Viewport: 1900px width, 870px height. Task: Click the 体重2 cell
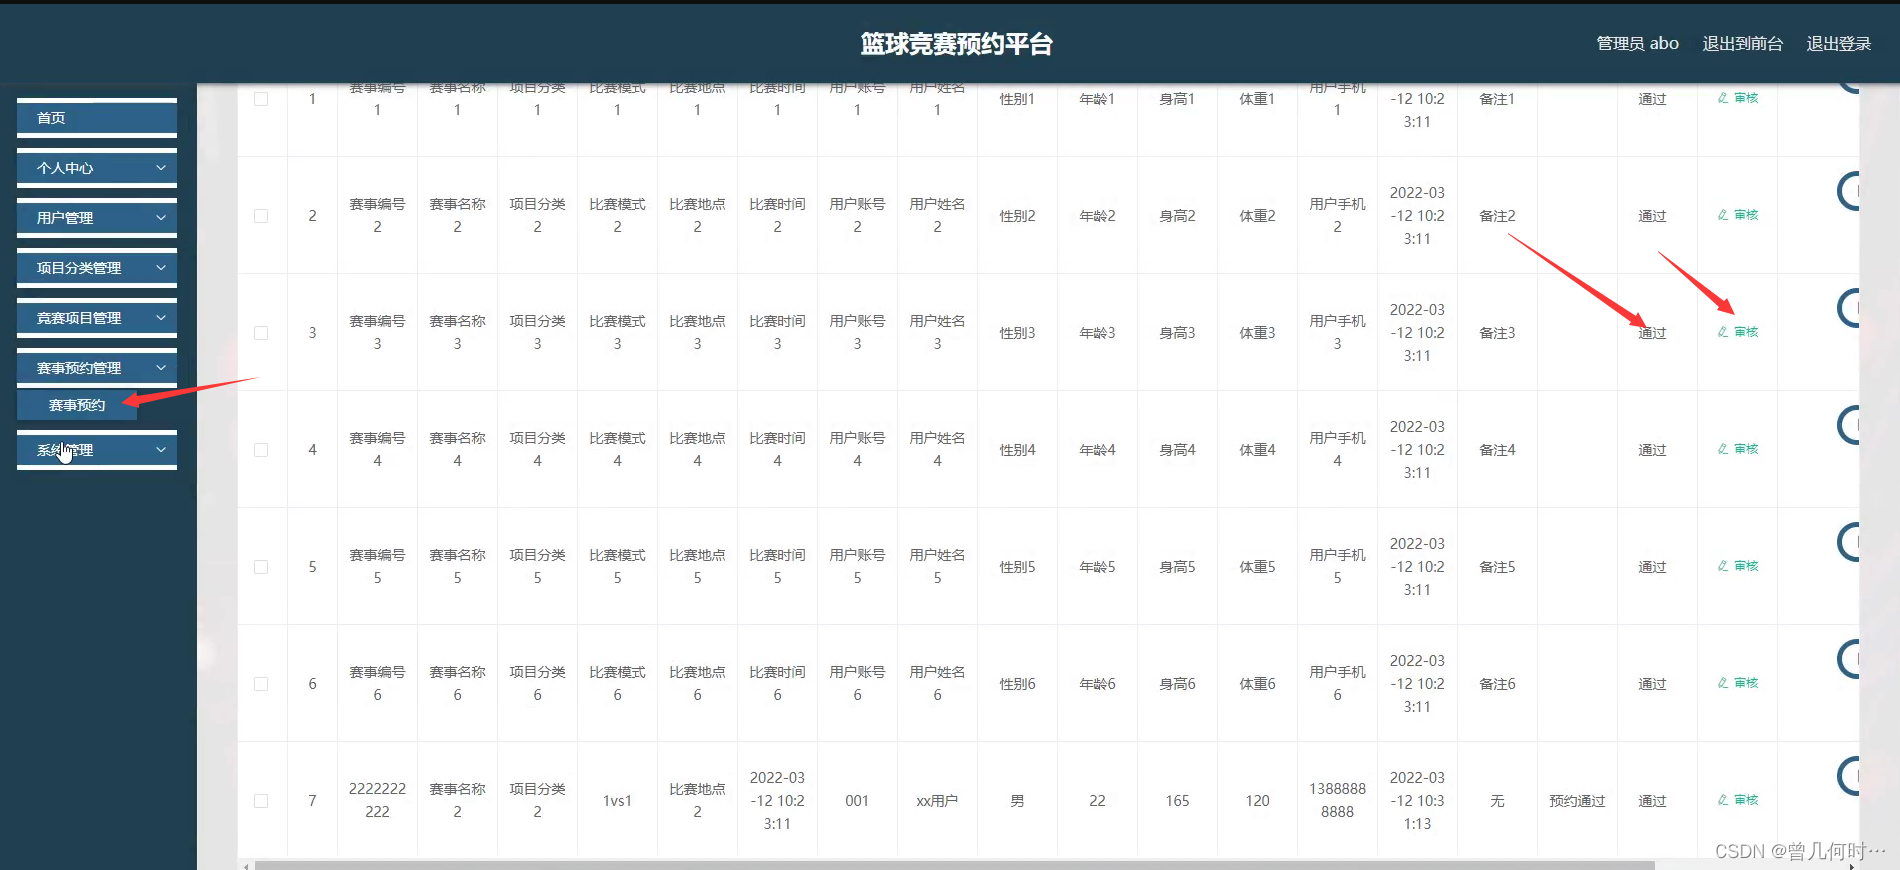coord(1257,216)
